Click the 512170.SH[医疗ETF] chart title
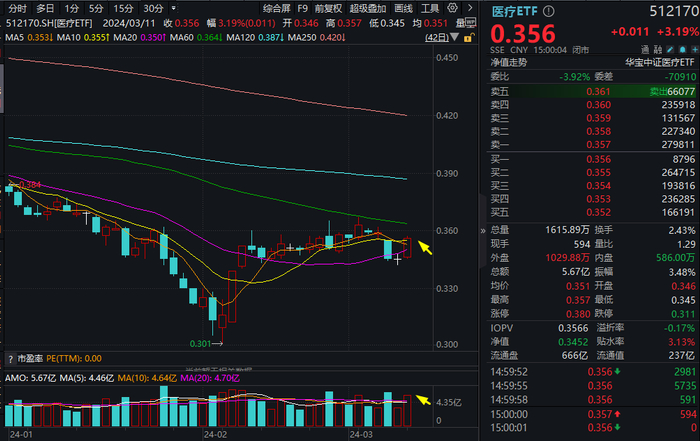The width and height of the screenshot is (700, 441). pyautogui.click(x=49, y=23)
